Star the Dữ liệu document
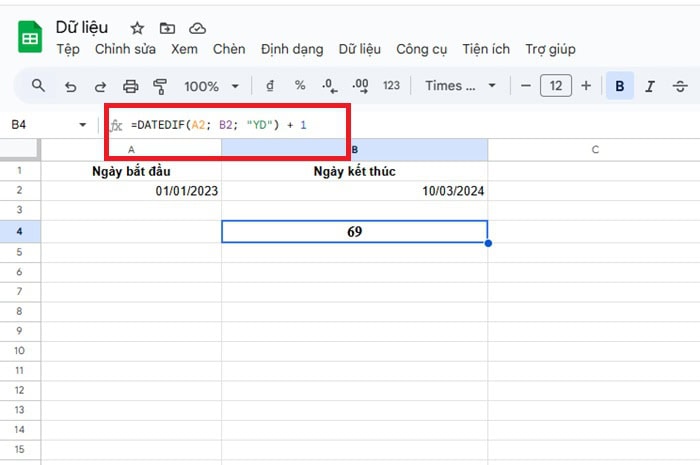 137,28
